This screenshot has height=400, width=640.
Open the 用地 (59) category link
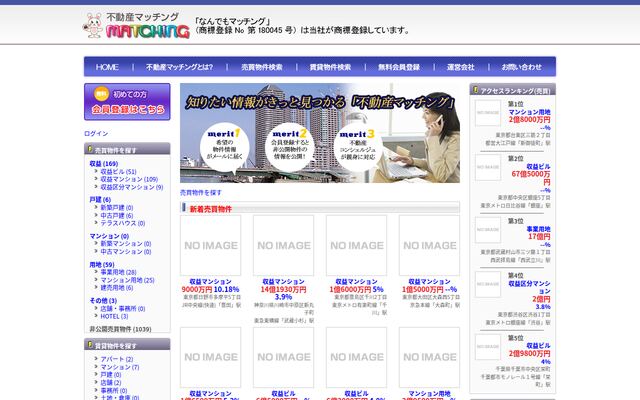[x=102, y=264]
